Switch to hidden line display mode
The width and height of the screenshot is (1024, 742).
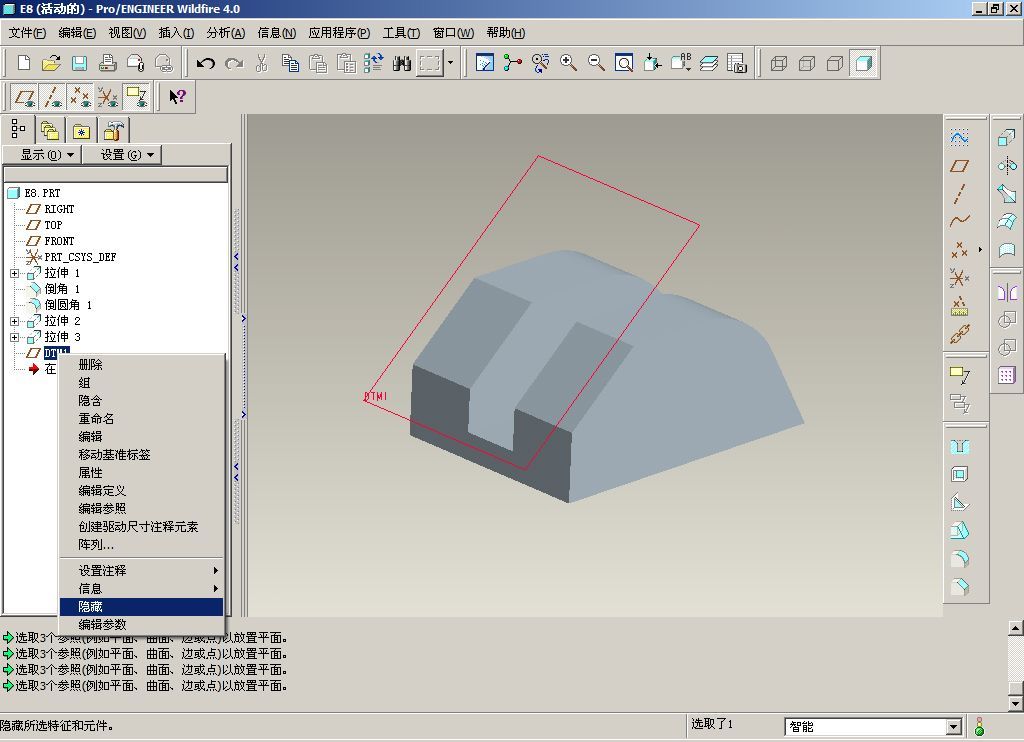click(x=807, y=63)
